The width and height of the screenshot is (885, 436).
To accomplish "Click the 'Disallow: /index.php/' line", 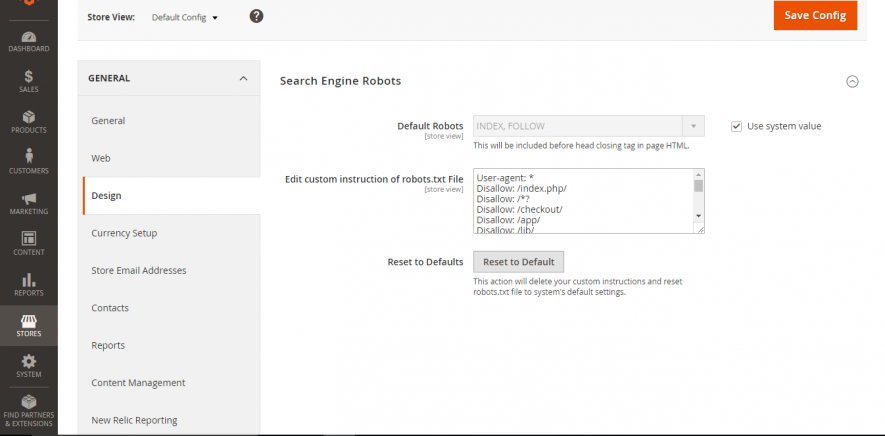I will [522, 189].
